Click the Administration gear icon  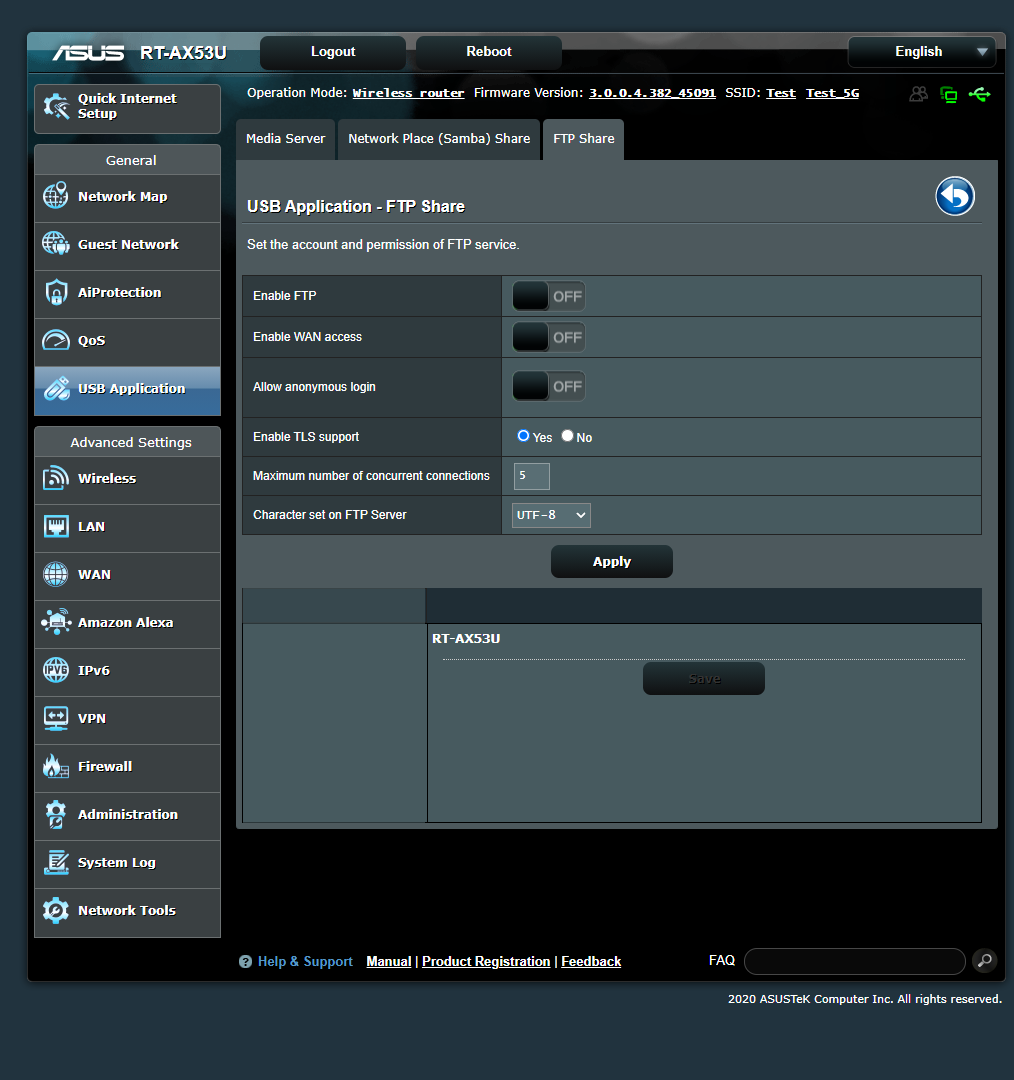click(56, 814)
